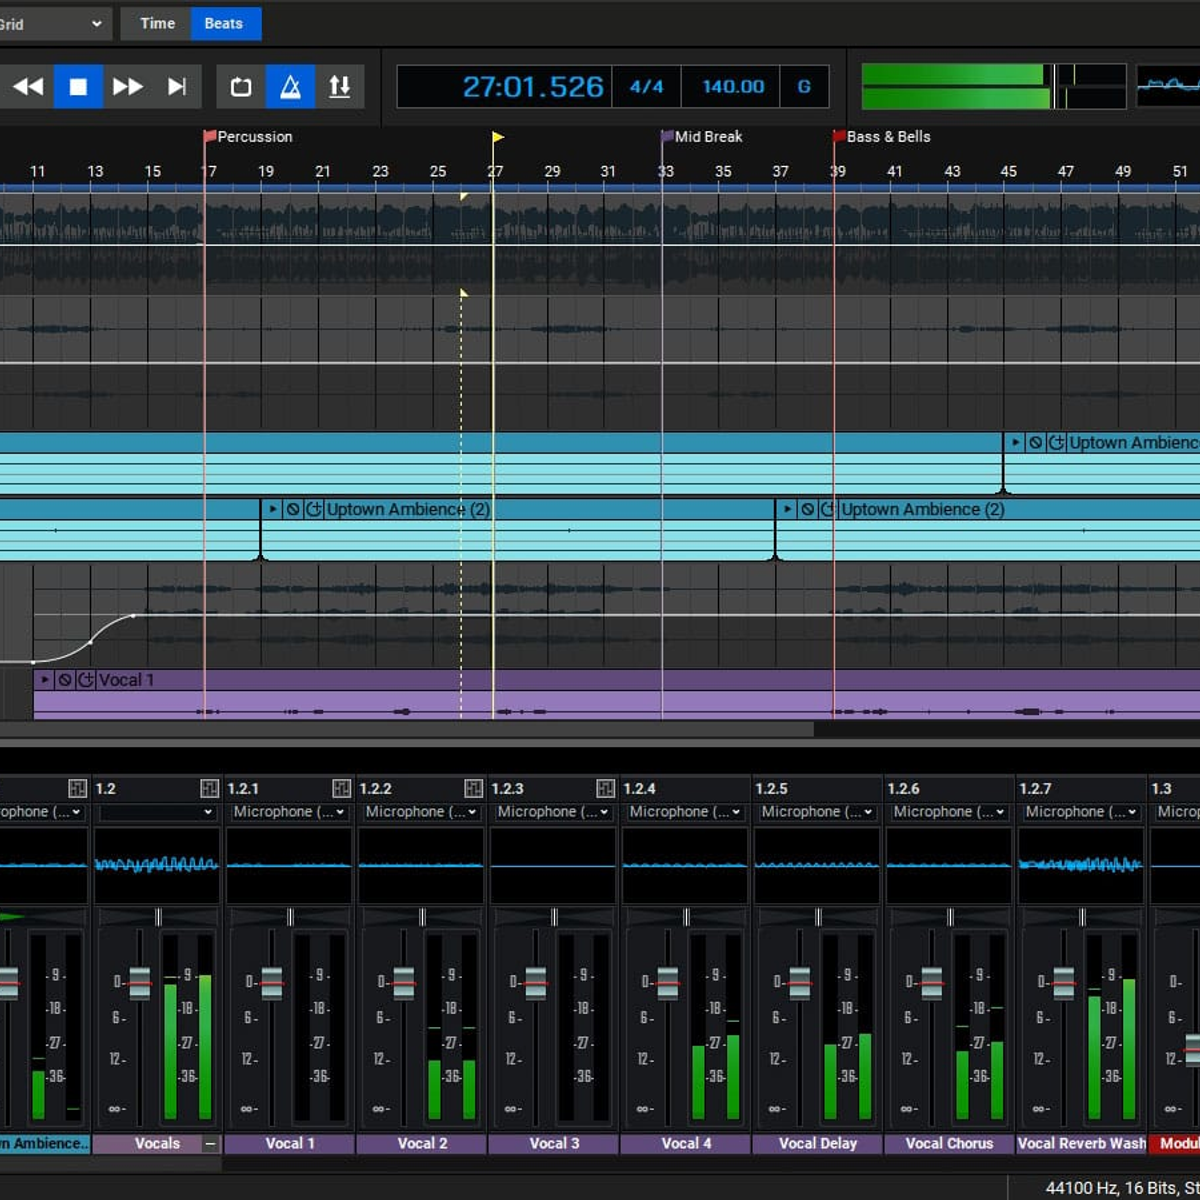1200x1200 pixels.
Task: Expand Uptown Ambience clip triangle at bar 45
Action: (1016, 442)
